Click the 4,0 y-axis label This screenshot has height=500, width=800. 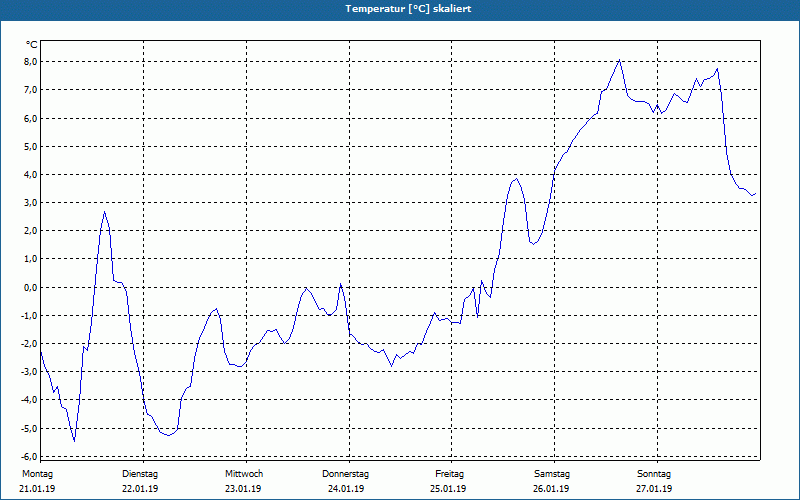point(31,174)
